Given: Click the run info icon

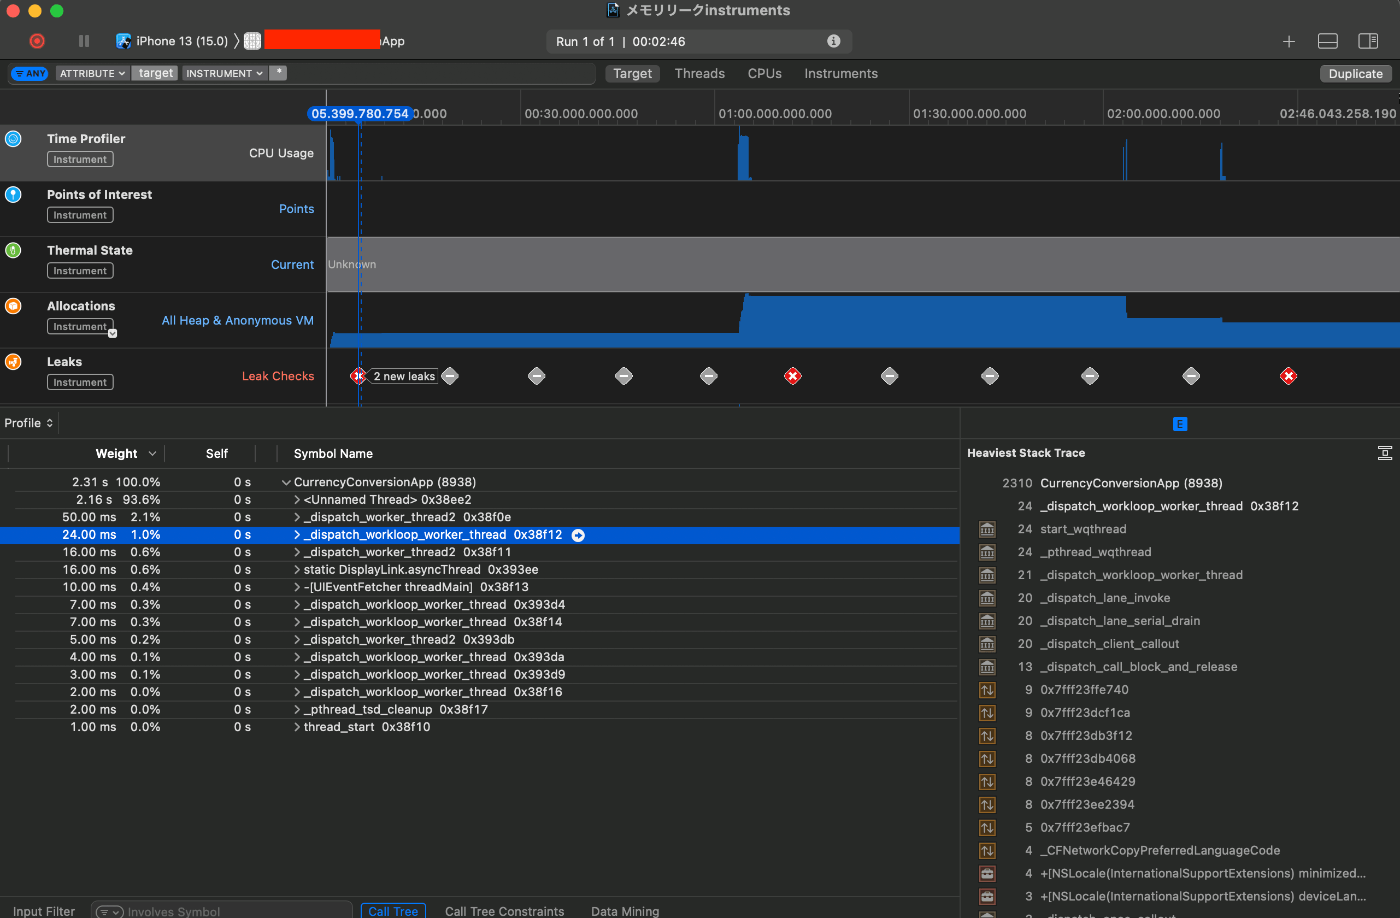Looking at the screenshot, I should pyautogui.click(x=833, y=41).
